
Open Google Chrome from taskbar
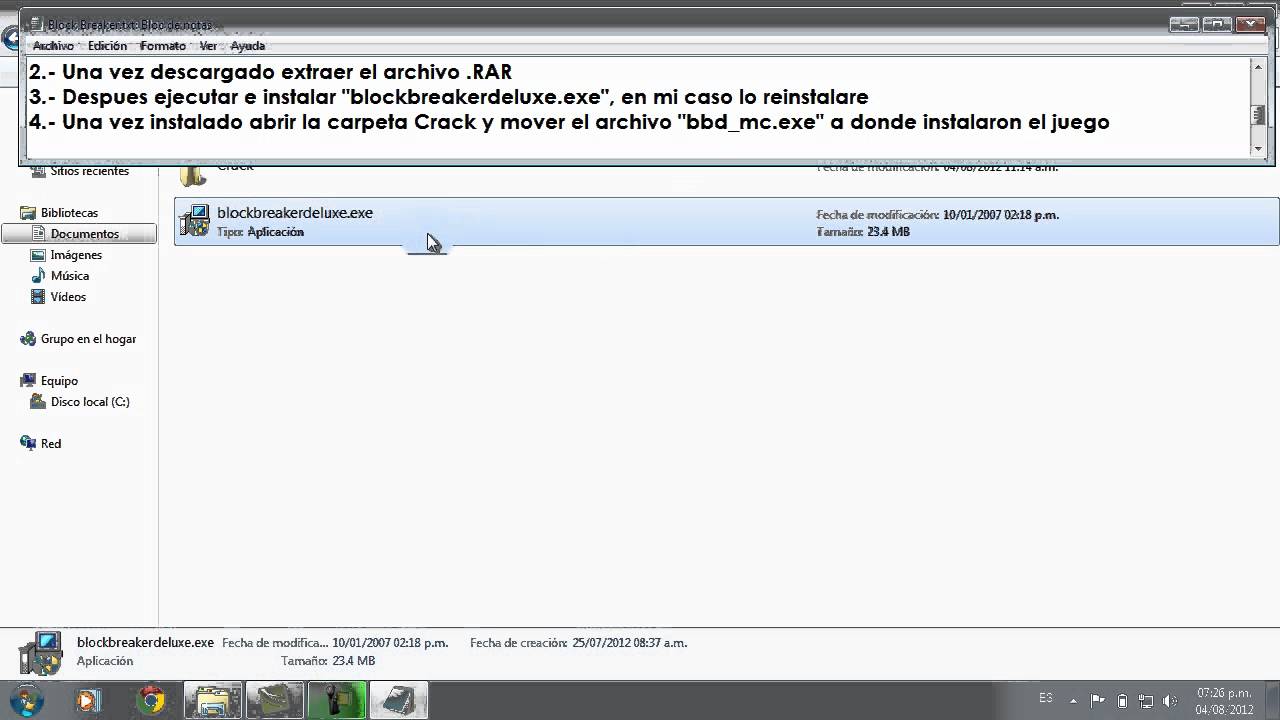click(151, 700)
